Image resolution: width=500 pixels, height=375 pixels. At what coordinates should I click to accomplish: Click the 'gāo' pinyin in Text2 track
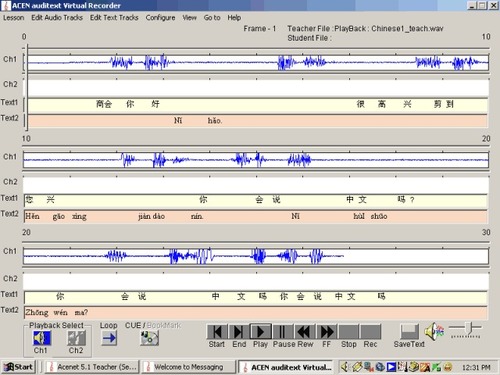59,216
